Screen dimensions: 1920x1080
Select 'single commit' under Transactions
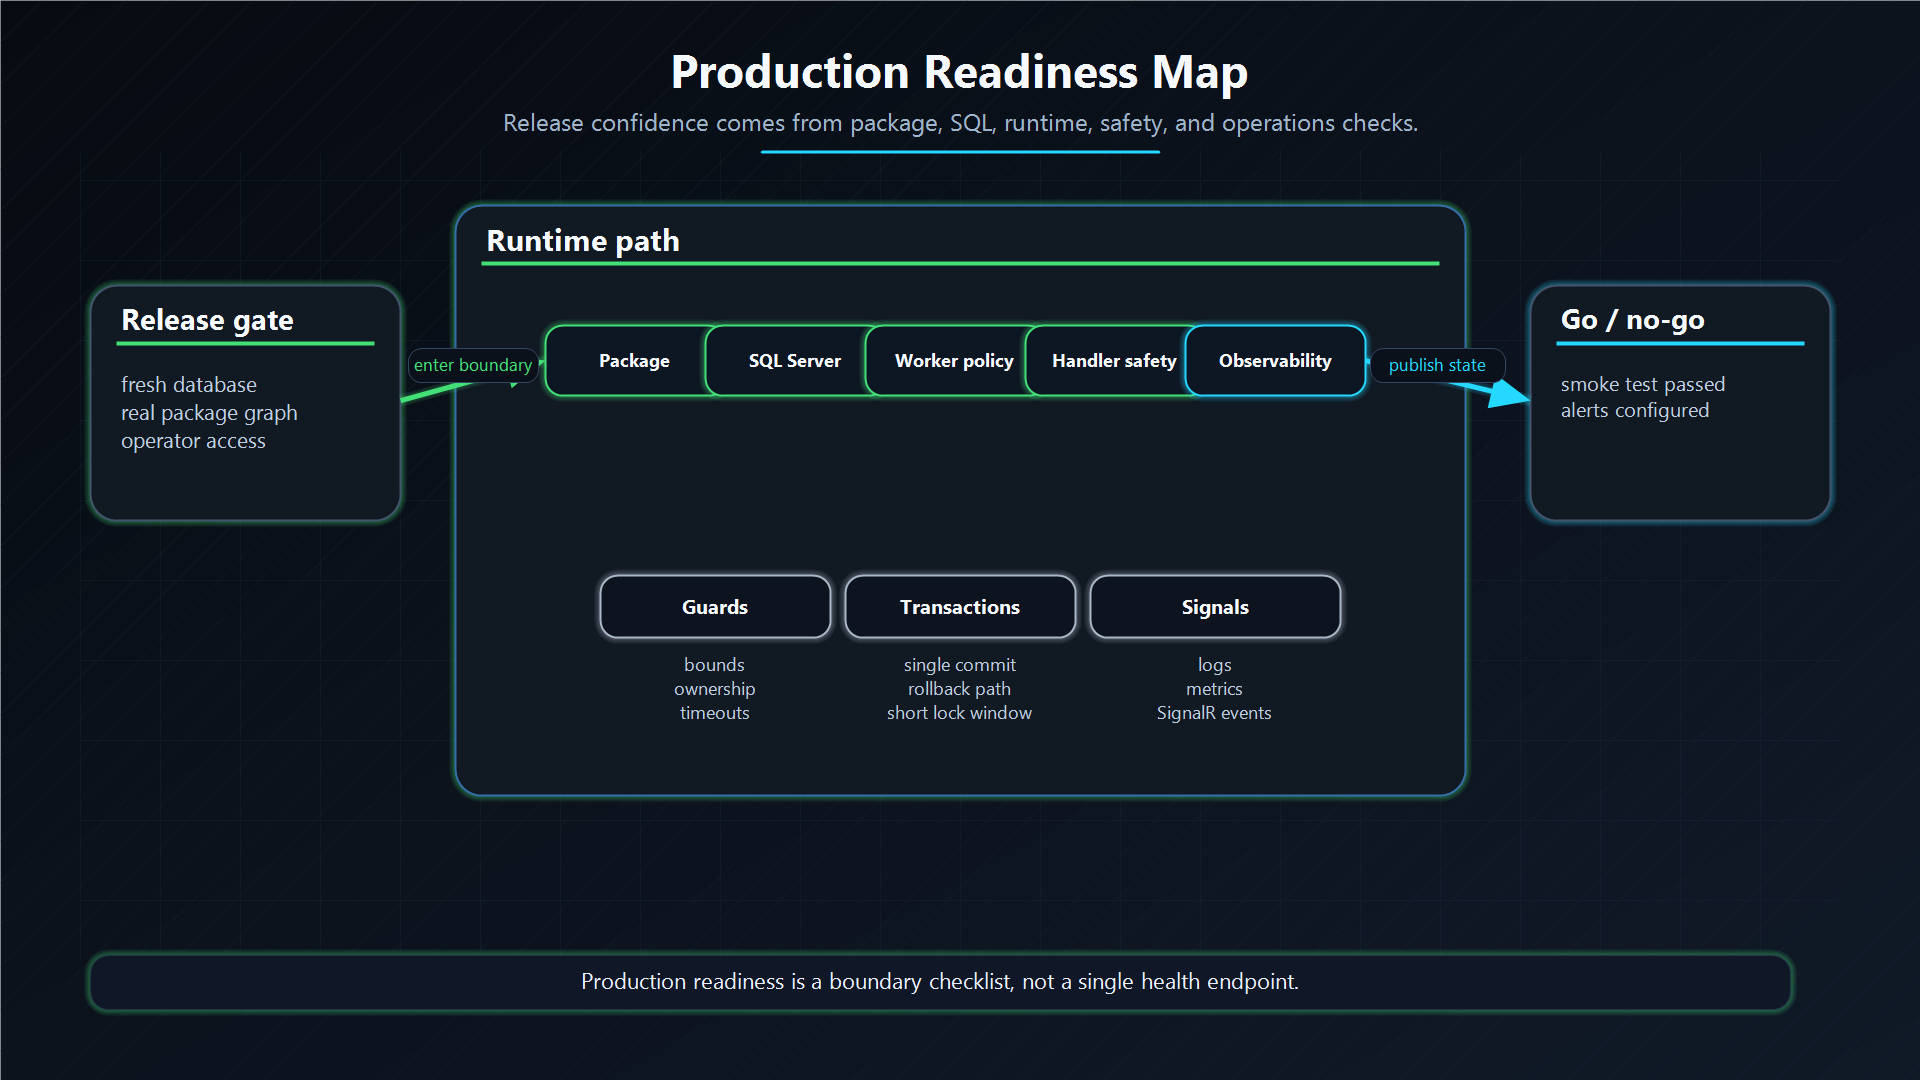959,665
